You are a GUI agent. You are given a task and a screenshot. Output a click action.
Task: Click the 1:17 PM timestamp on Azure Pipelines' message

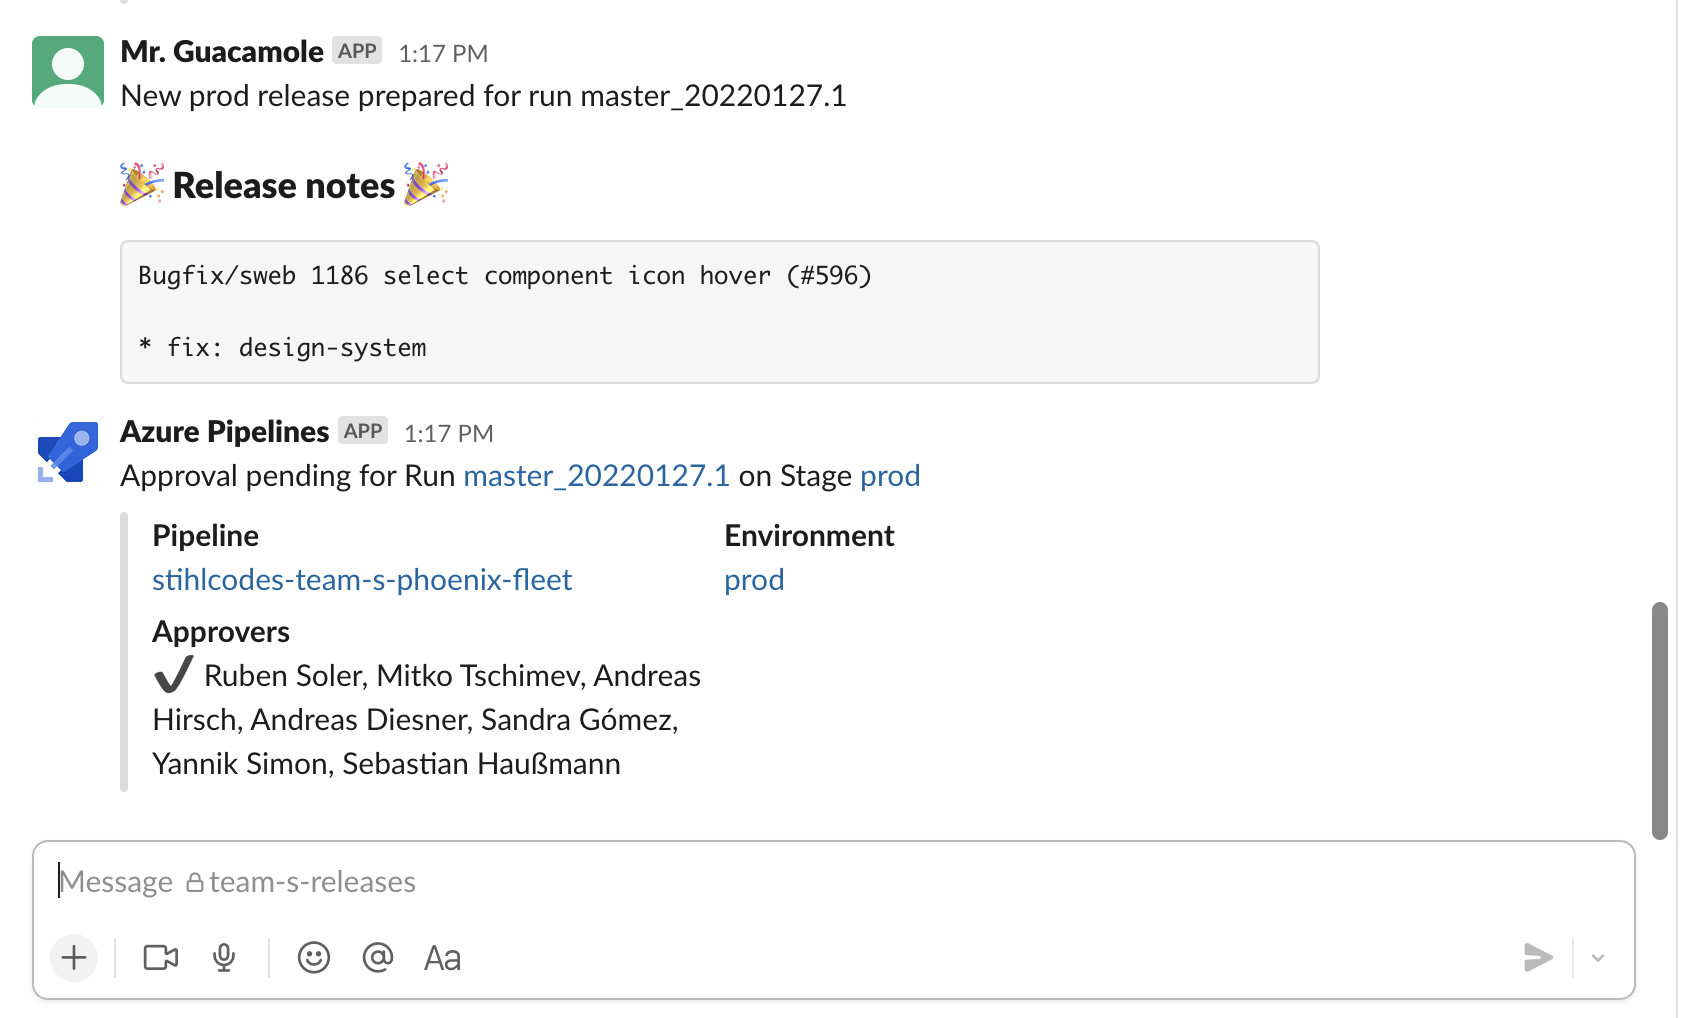pyautogui.click(x=449, y=434)
